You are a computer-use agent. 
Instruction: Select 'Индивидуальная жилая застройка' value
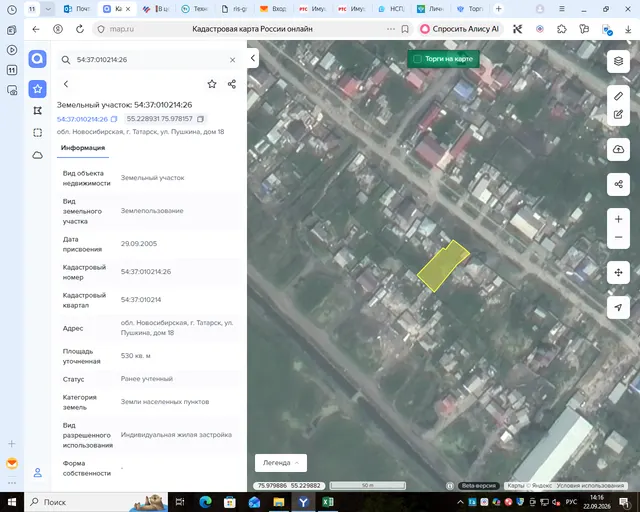point(176,435)
